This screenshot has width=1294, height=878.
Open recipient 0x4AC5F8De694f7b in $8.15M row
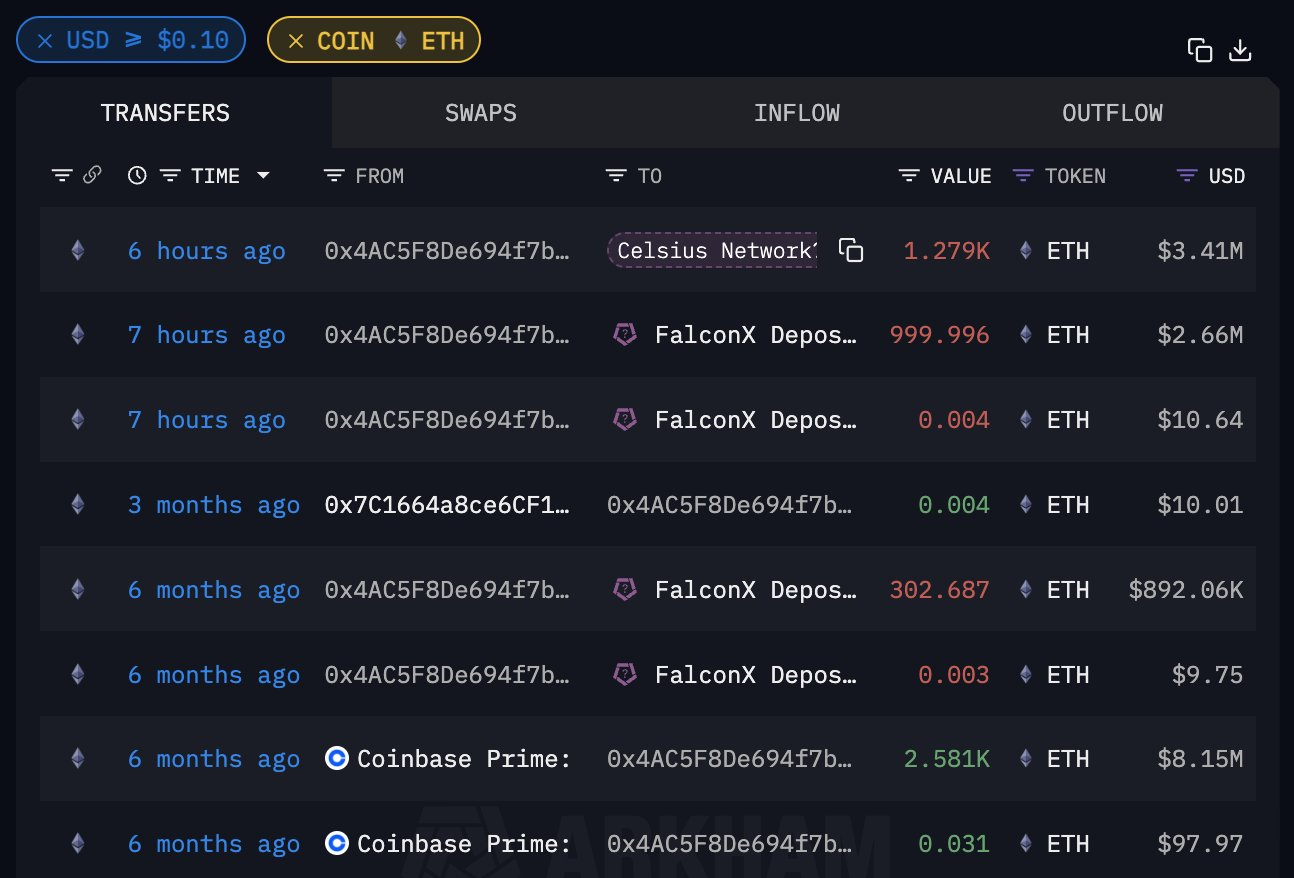pos(730,759)
